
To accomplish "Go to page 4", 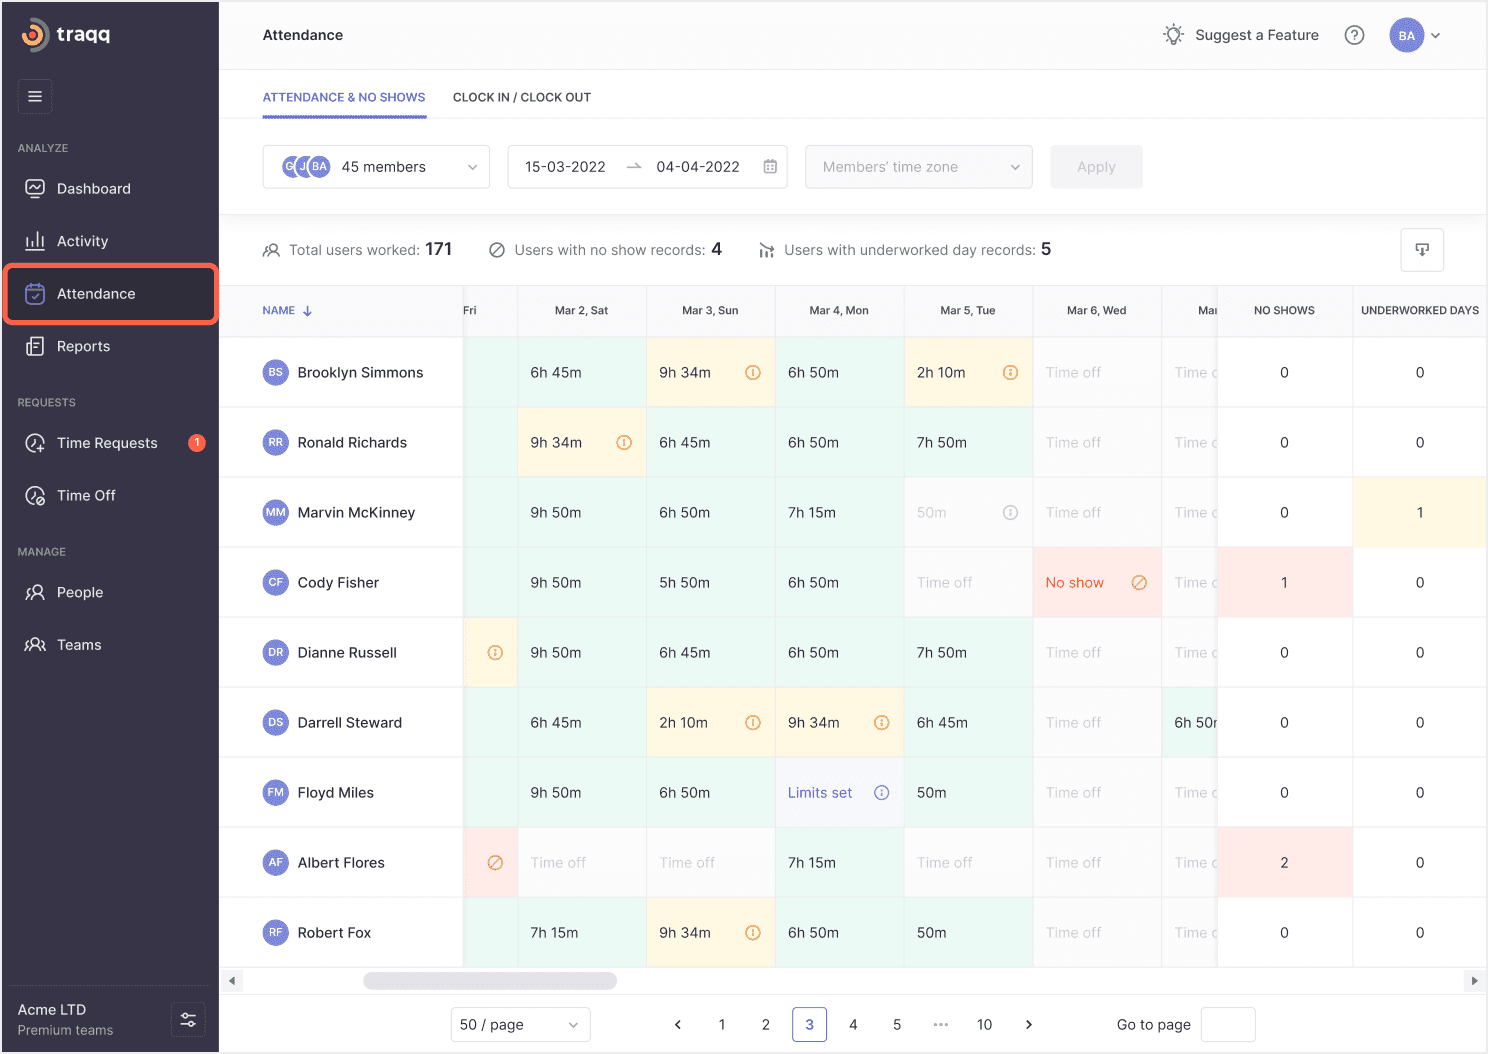I will [853, 1025].
